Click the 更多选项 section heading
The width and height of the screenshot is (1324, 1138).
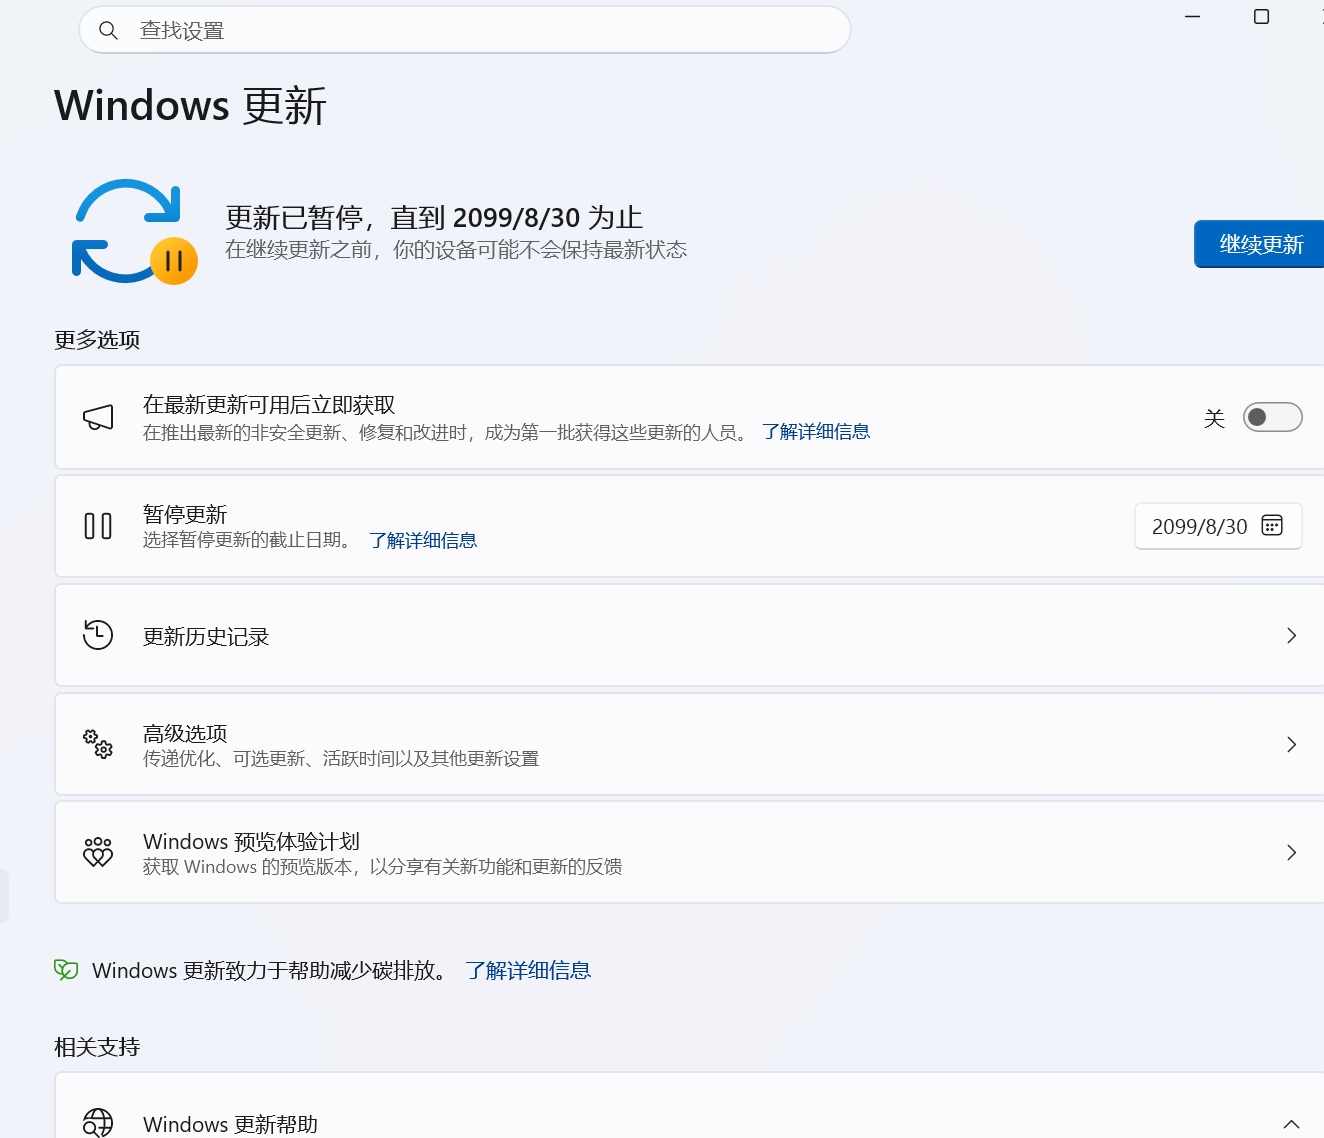tap(97, 340)
